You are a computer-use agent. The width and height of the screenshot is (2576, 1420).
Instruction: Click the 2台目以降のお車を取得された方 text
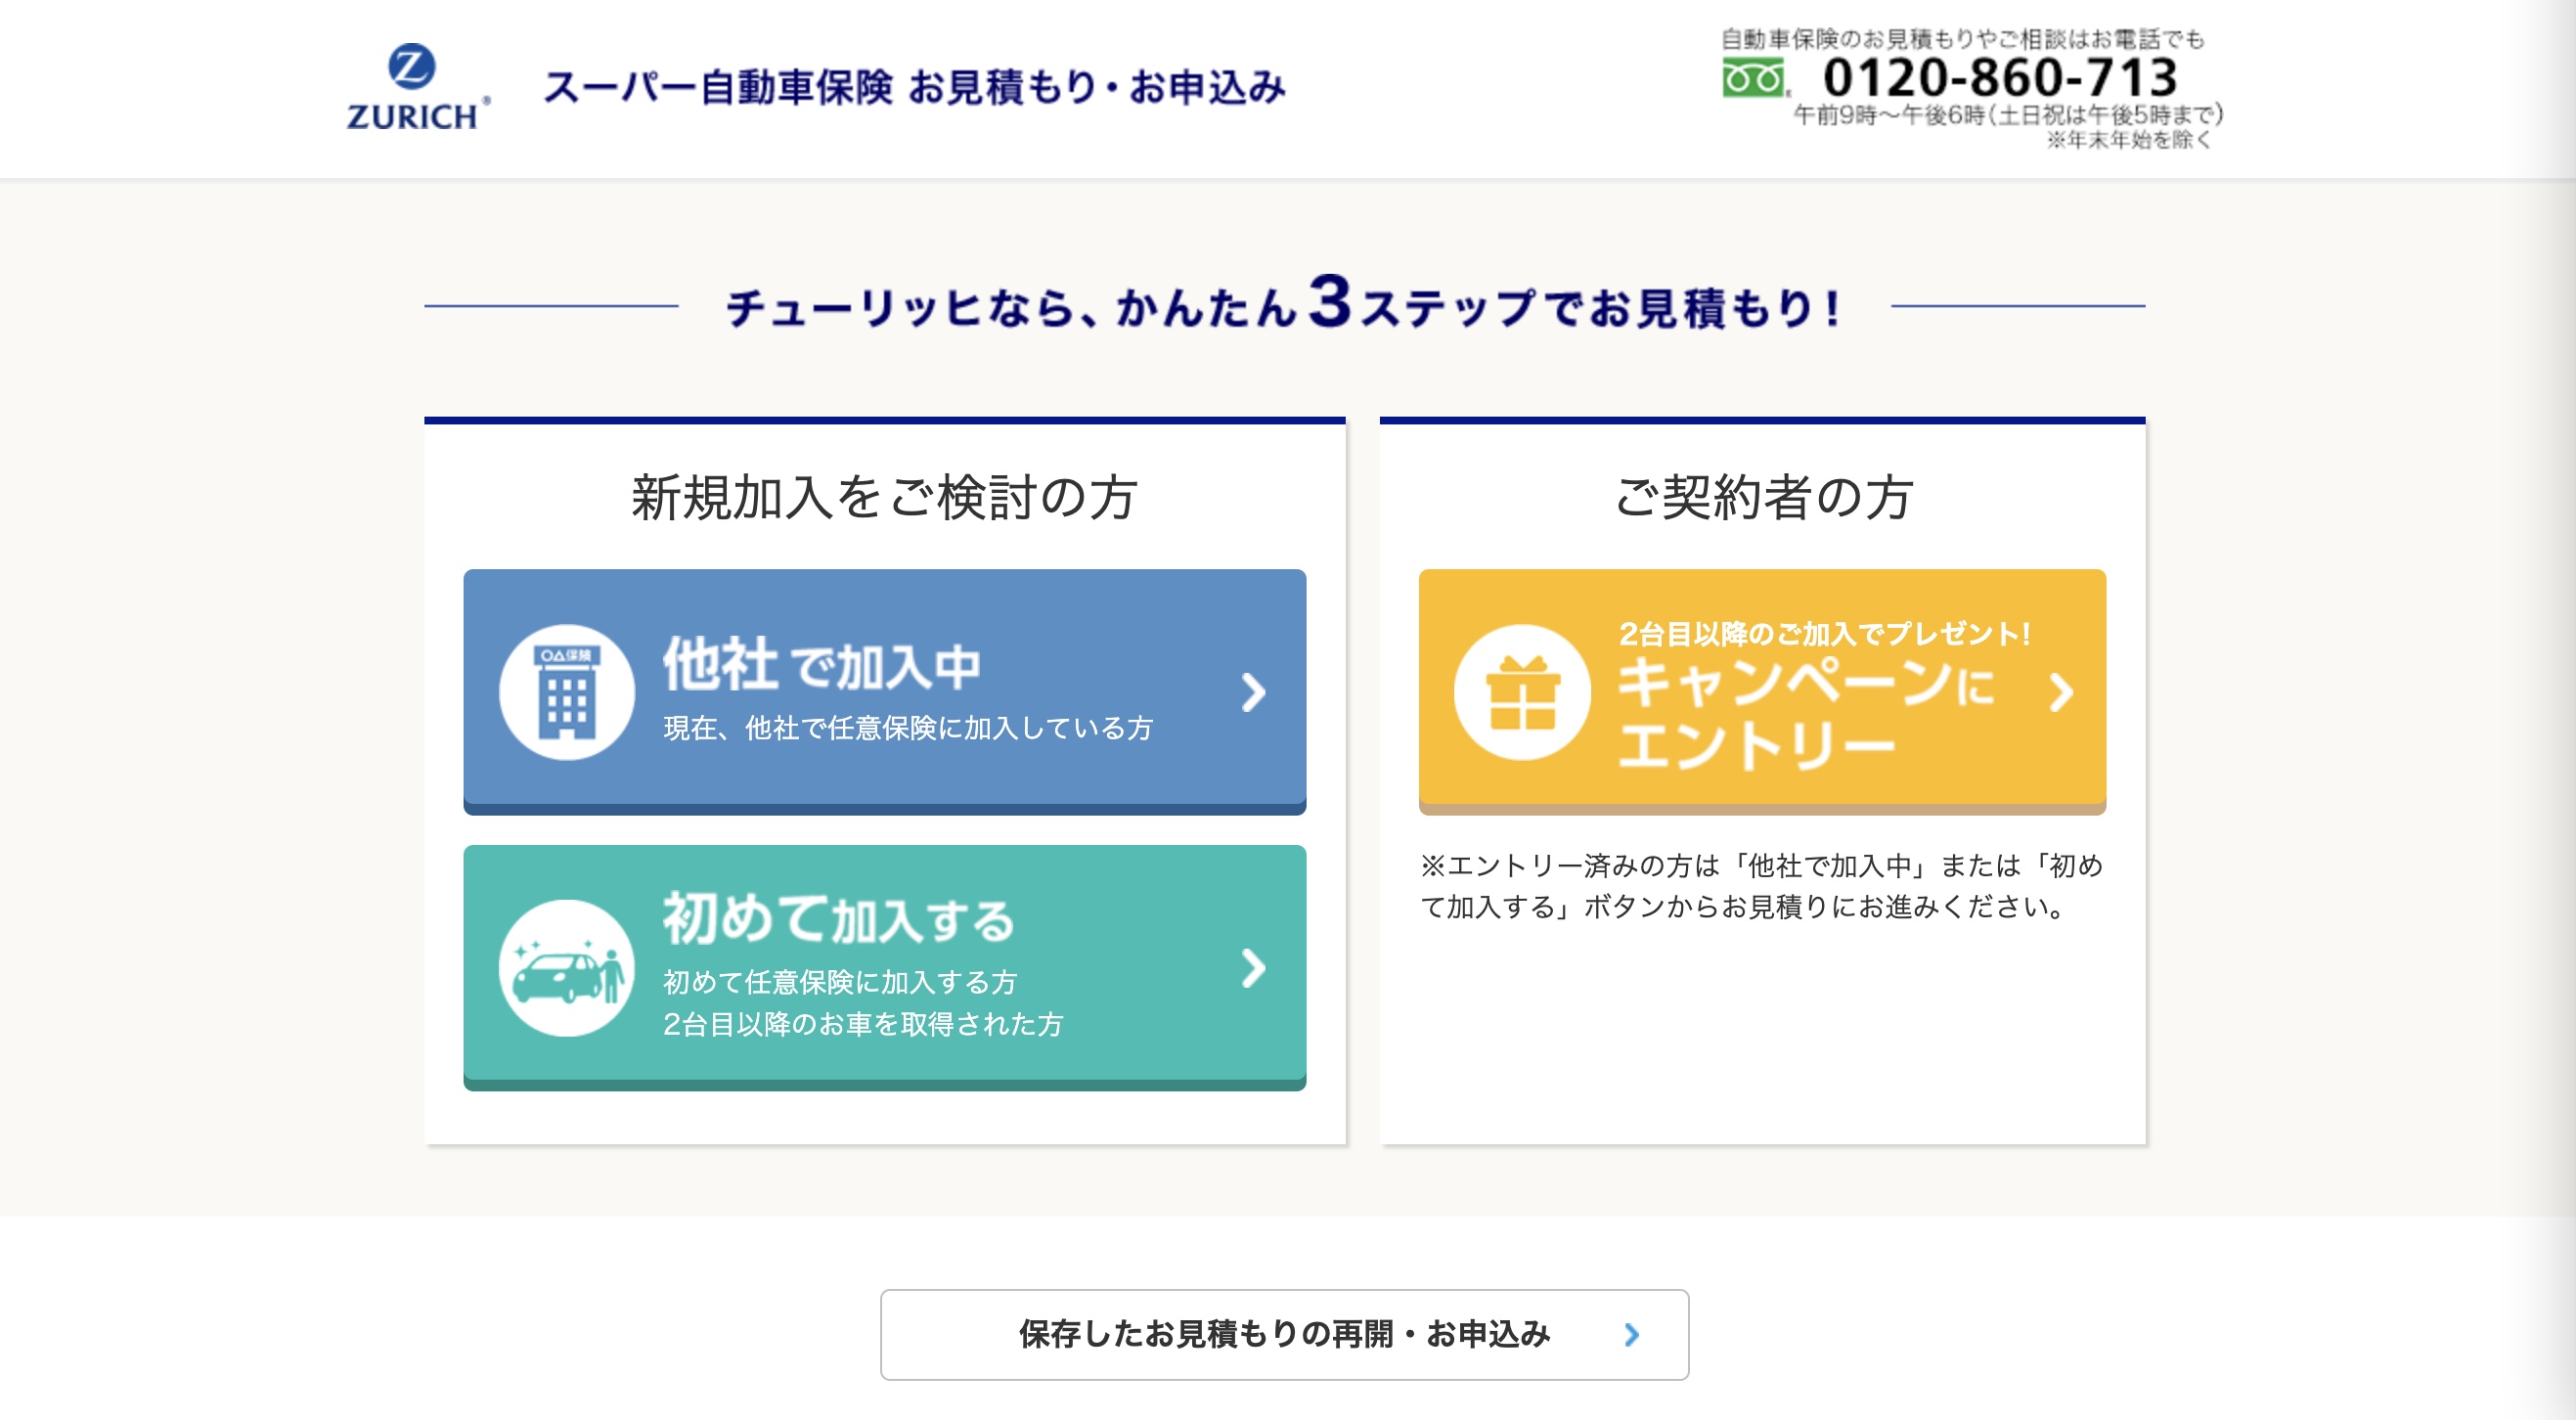pos(863,1024)
